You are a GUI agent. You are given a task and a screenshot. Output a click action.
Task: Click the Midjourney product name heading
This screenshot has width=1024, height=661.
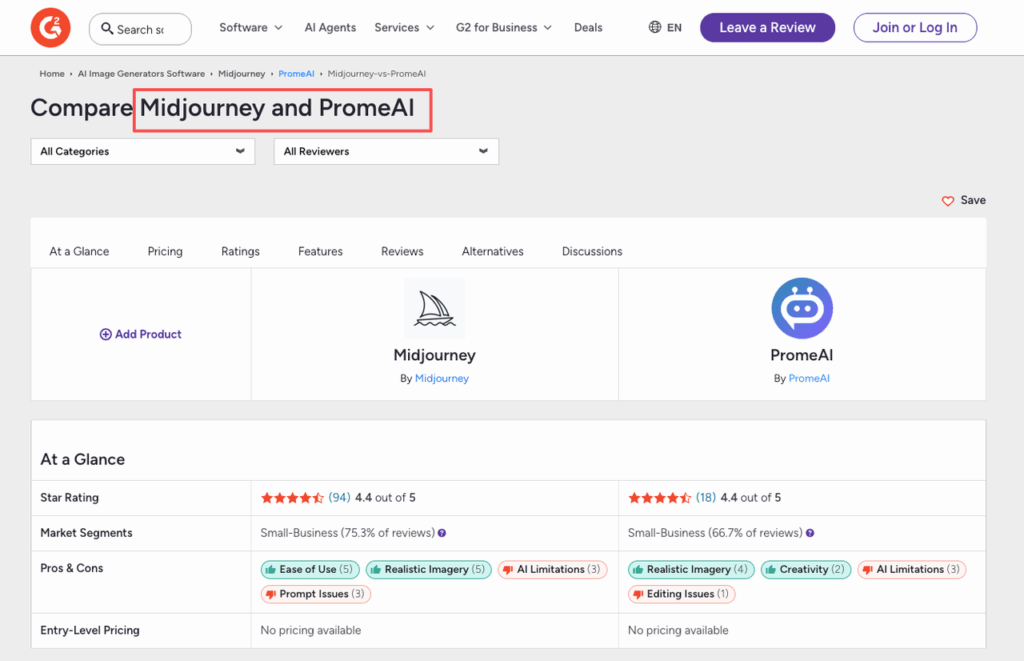(x=434, y=355)
